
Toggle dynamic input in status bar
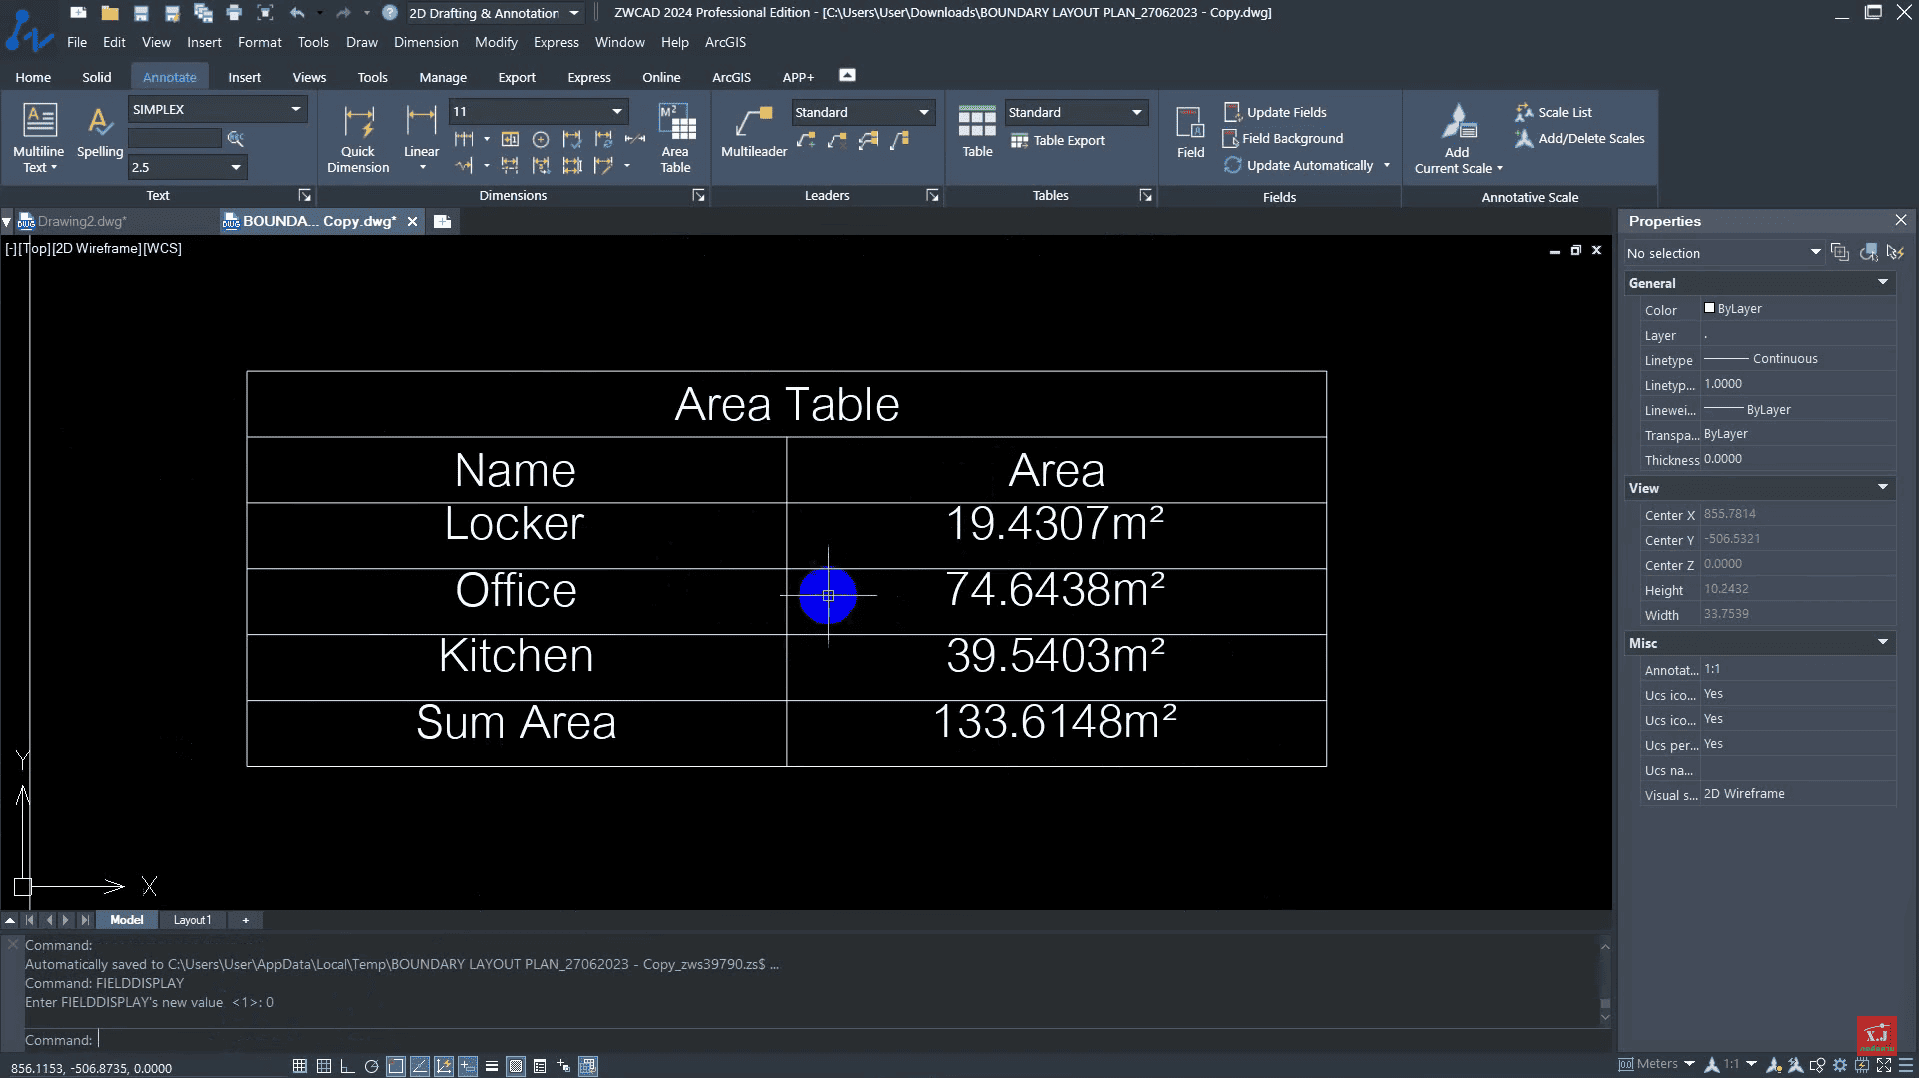pos(467,1066)
